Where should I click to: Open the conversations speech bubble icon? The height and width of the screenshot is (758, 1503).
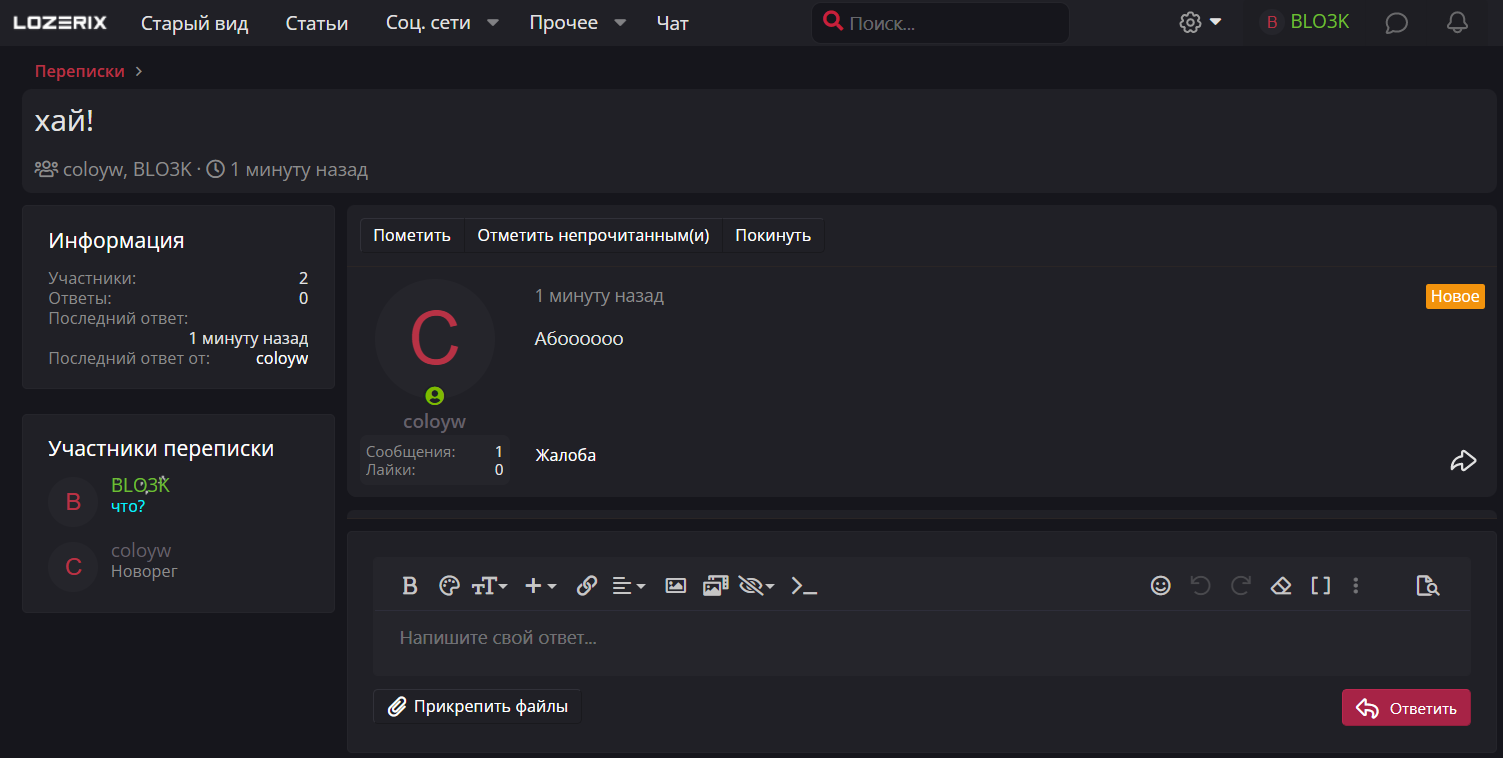pyautogui.click(x=1397, y=22)
